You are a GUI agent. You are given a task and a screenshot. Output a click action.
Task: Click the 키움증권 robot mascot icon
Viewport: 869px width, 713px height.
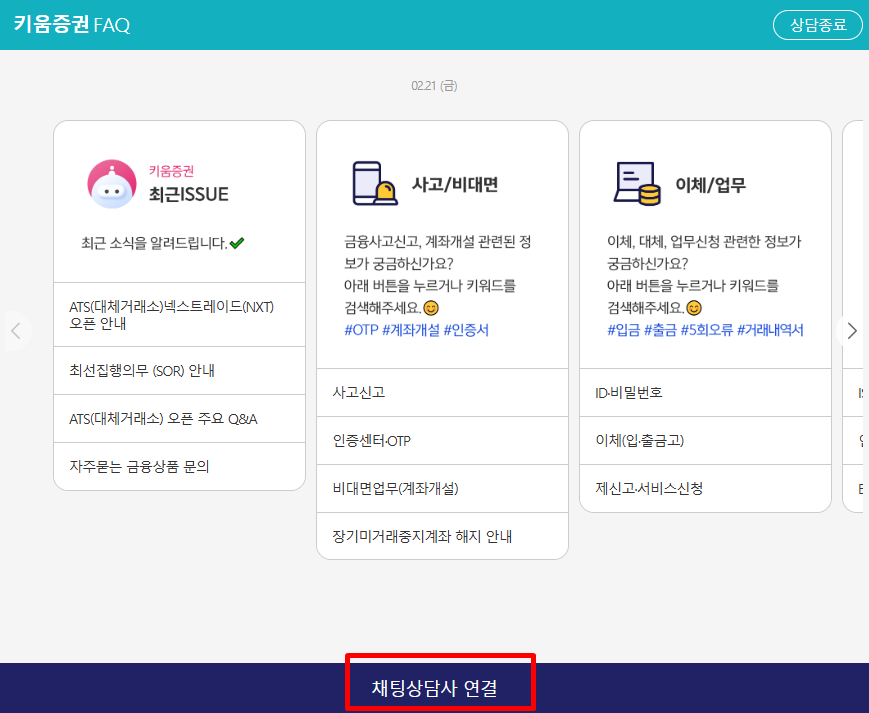pos(112,184)
